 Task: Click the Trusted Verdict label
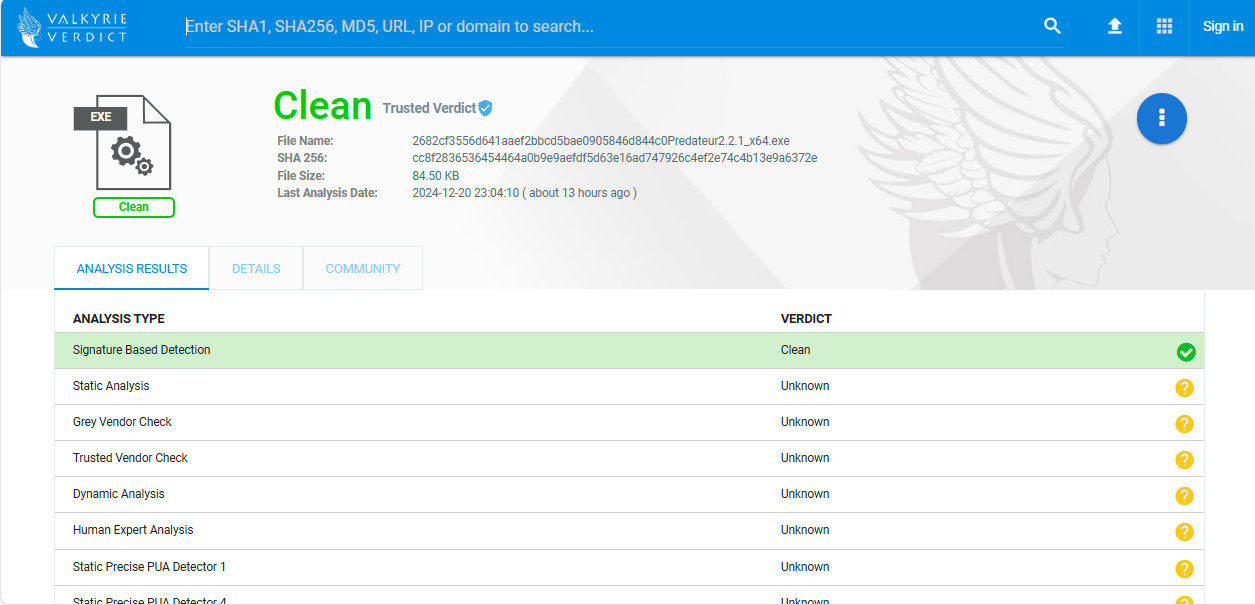429,108
